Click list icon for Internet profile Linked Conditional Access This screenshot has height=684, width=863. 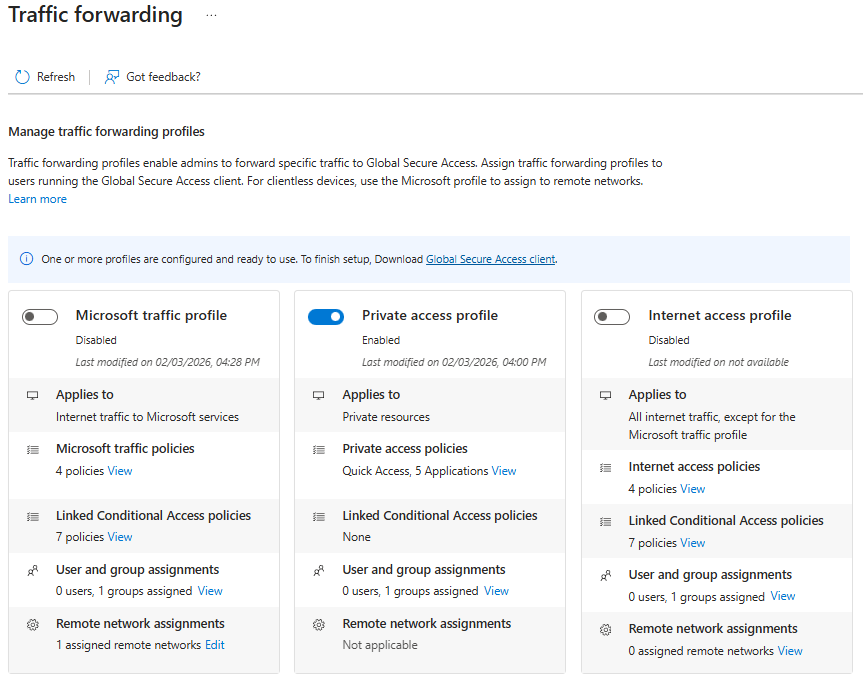[x=605, y=522]
